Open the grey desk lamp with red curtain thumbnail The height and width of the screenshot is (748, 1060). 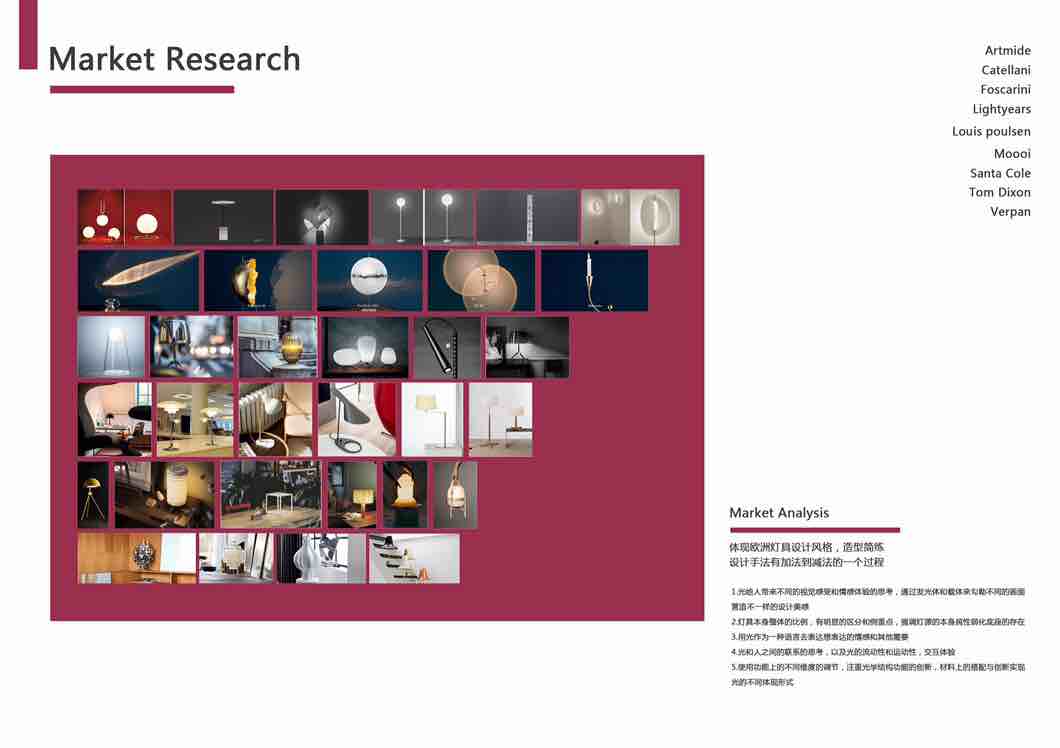tap(358, 419)
